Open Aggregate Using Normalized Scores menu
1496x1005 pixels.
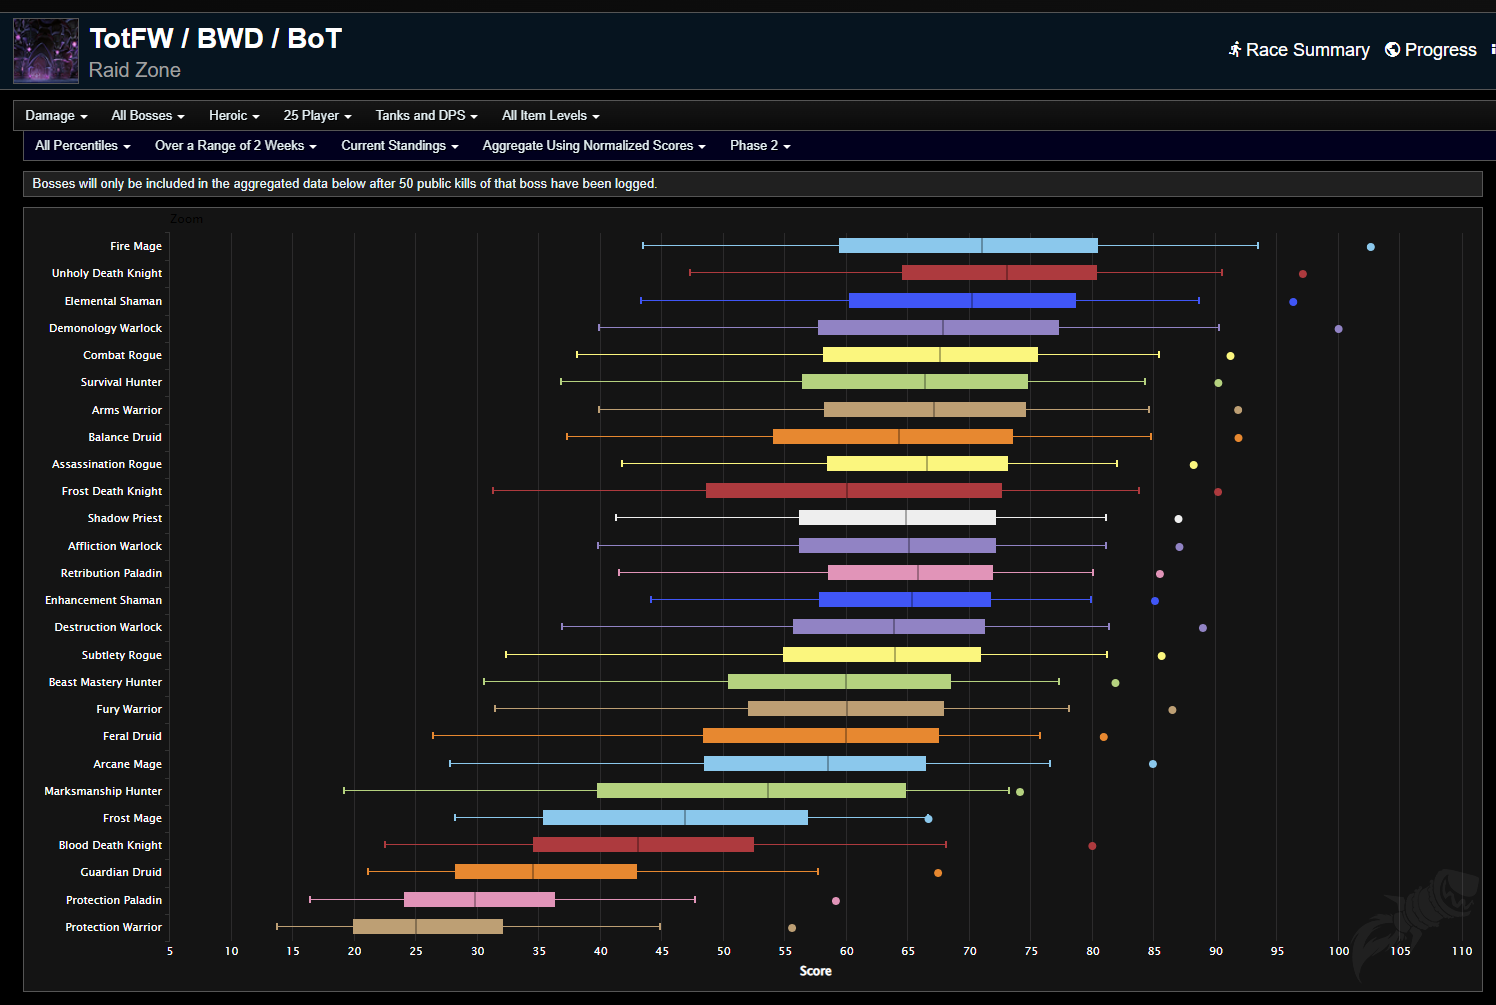click(x=593, y=146)
